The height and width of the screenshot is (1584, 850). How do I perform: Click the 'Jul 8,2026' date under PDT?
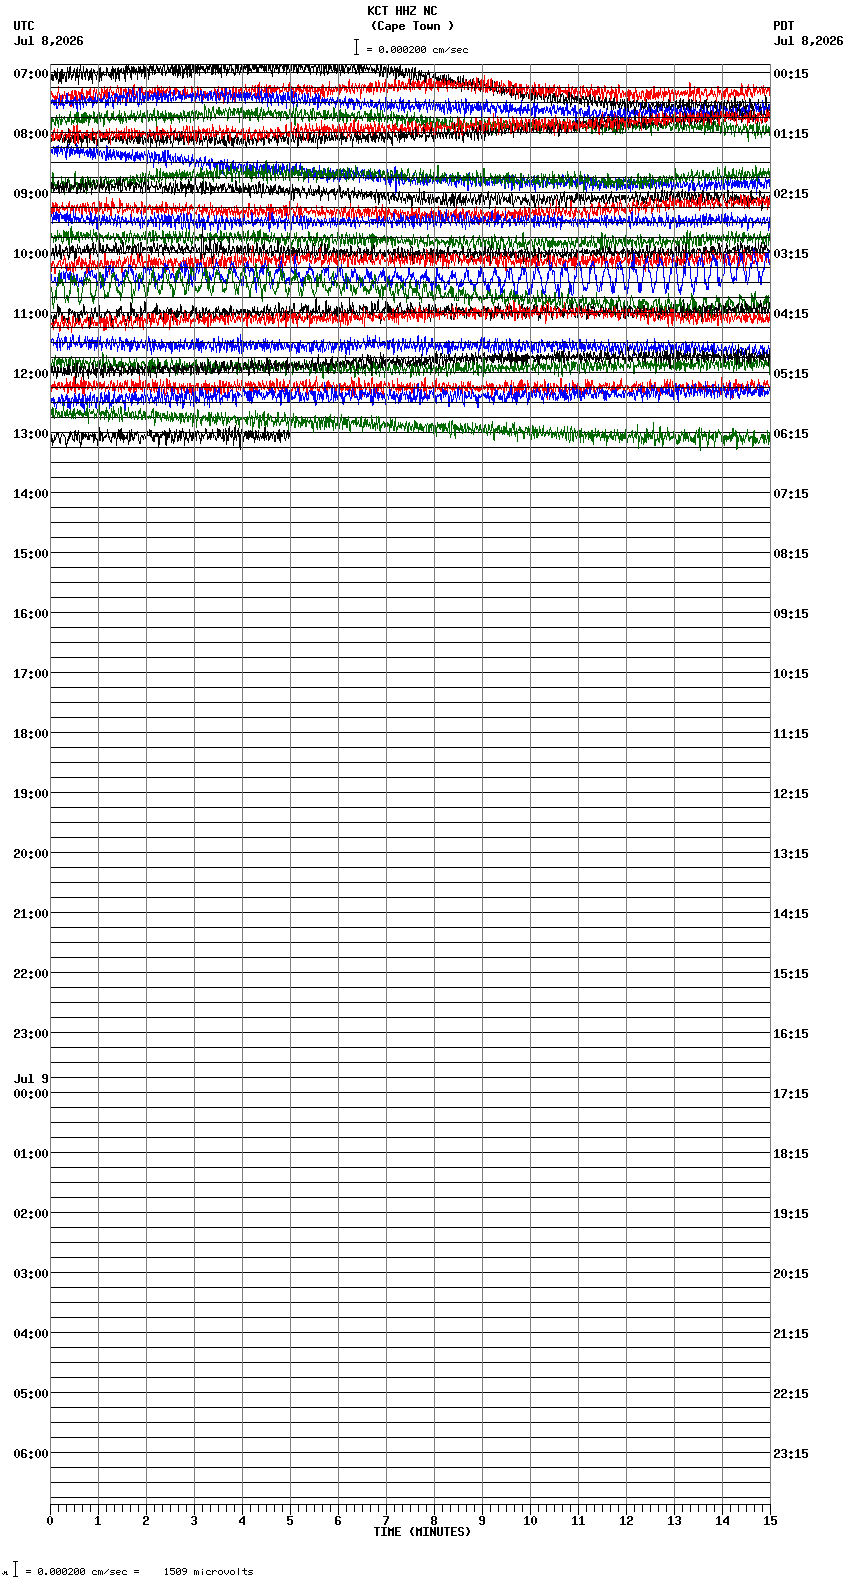pyautogui.click(x=808, y=41)
